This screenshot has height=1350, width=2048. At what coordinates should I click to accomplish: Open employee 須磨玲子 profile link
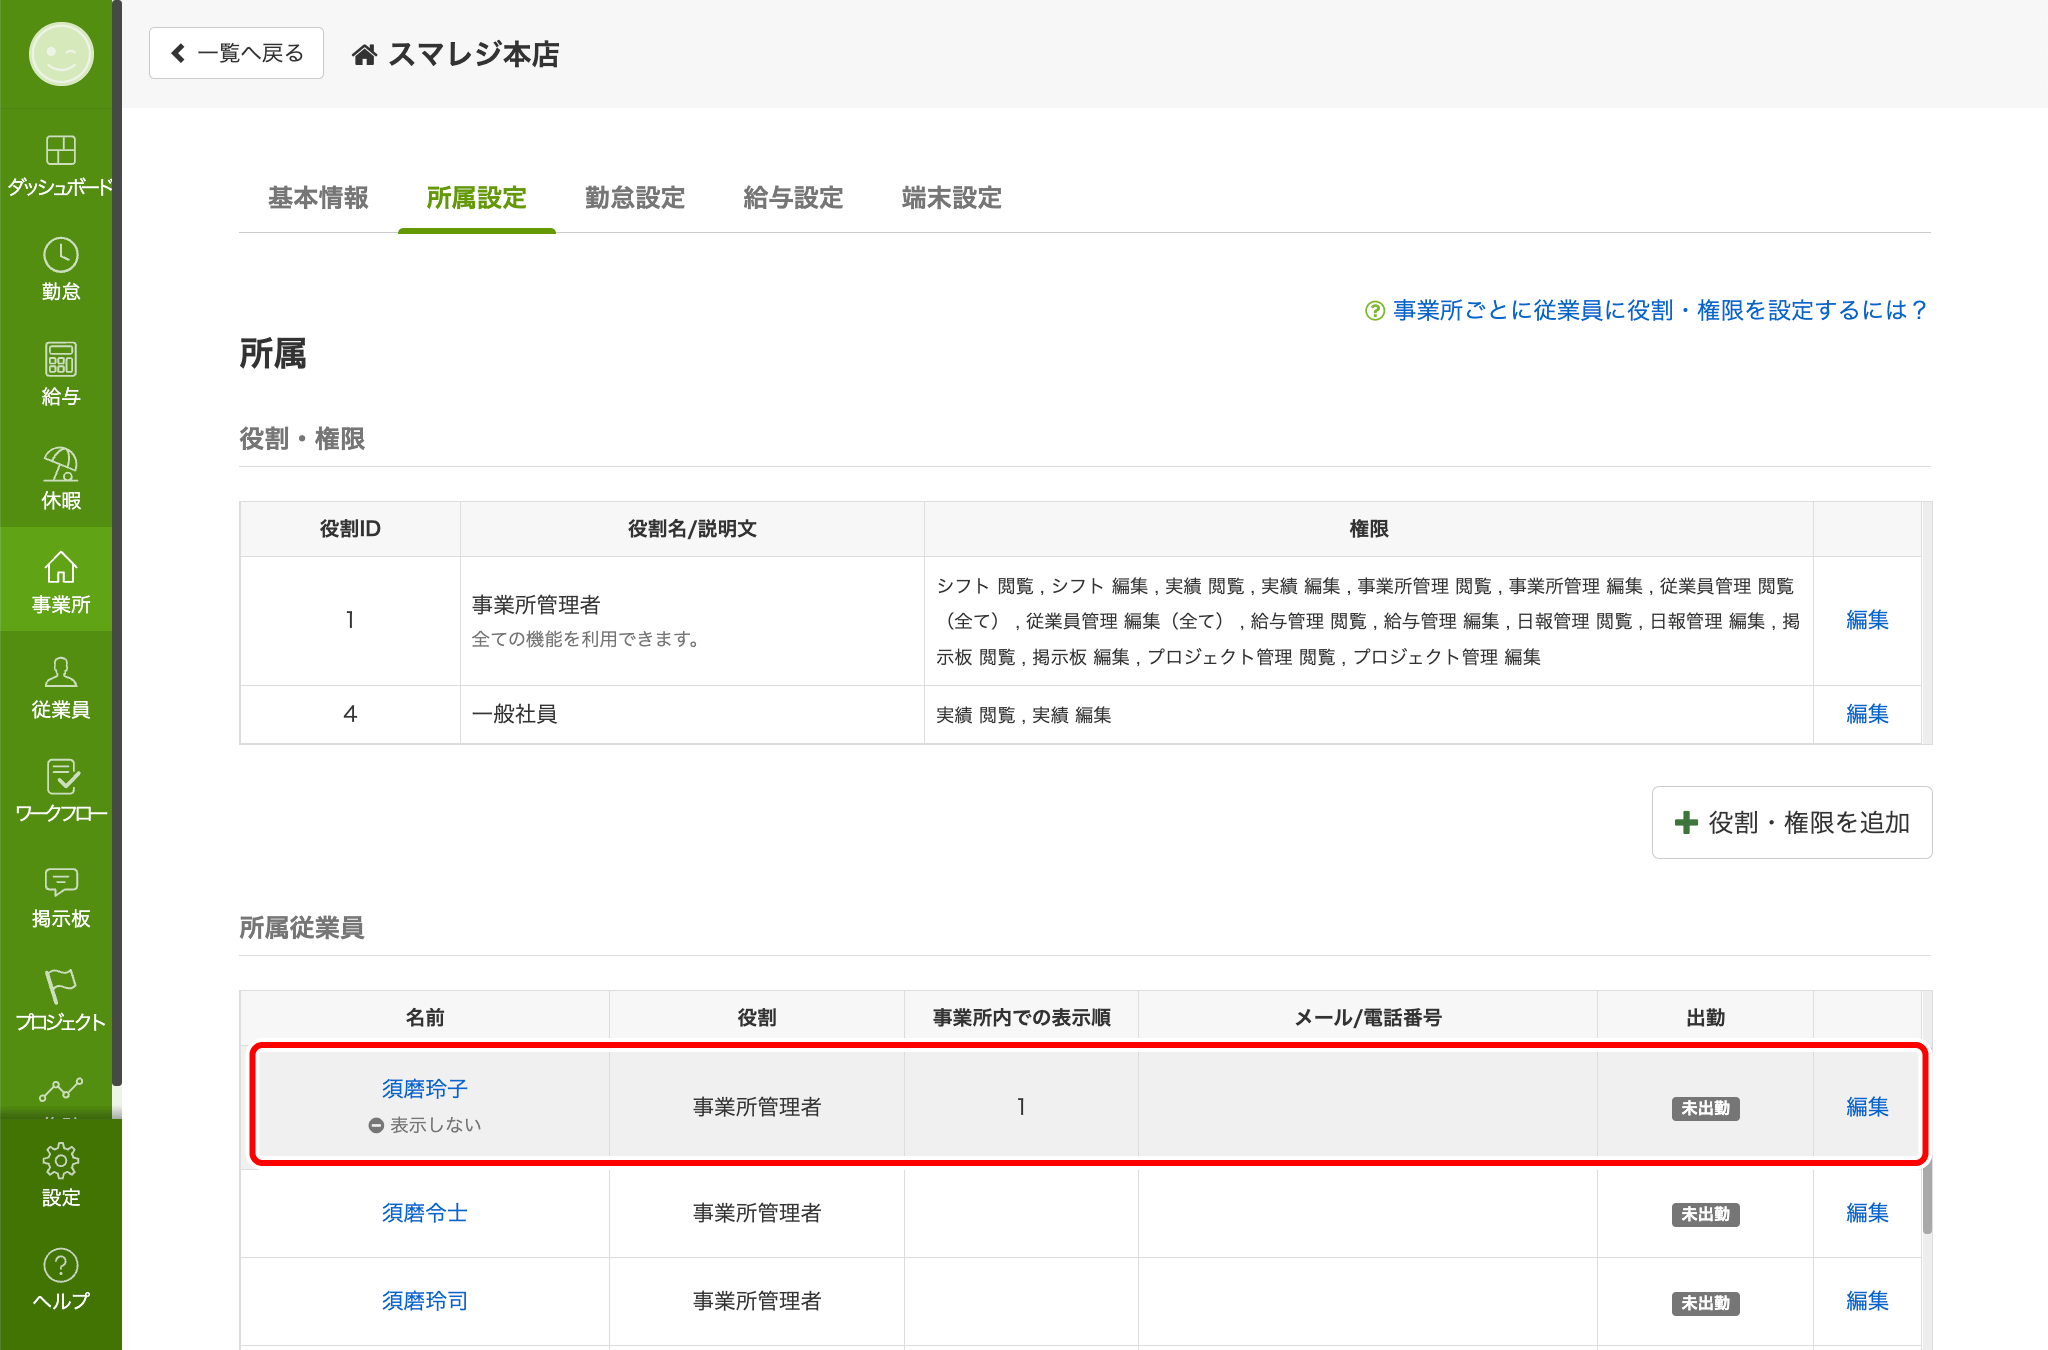pos(425,1089)
